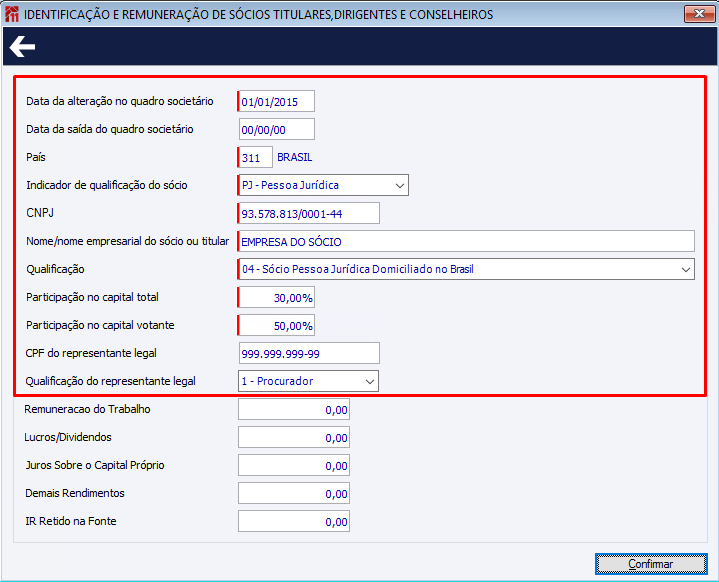Click the IR Retido na Fonte field
The width and height of the screenshot is (719, 582).
294,521
